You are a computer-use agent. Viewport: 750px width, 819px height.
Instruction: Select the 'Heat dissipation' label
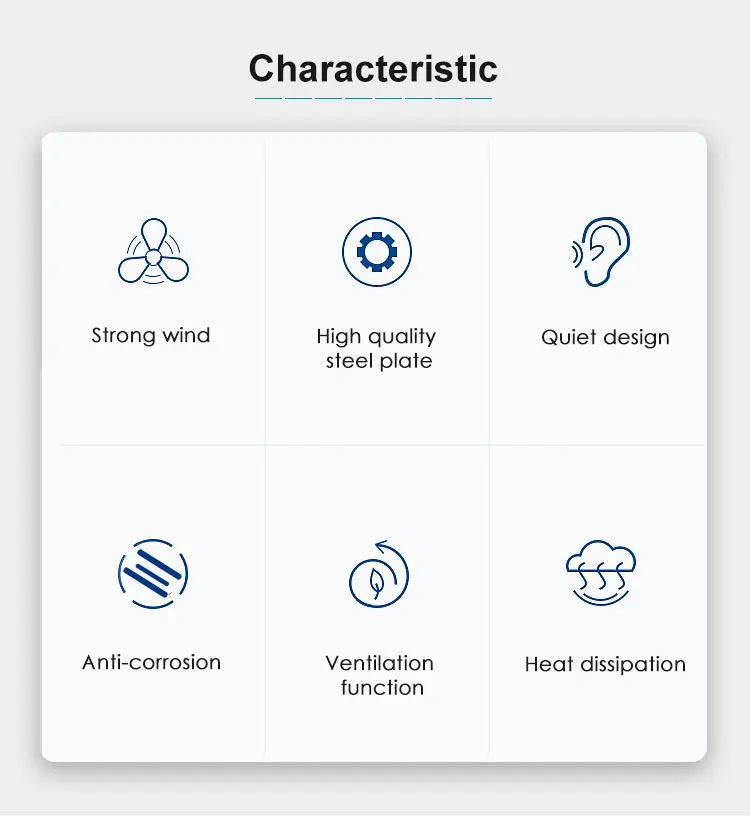pos(605,665)
